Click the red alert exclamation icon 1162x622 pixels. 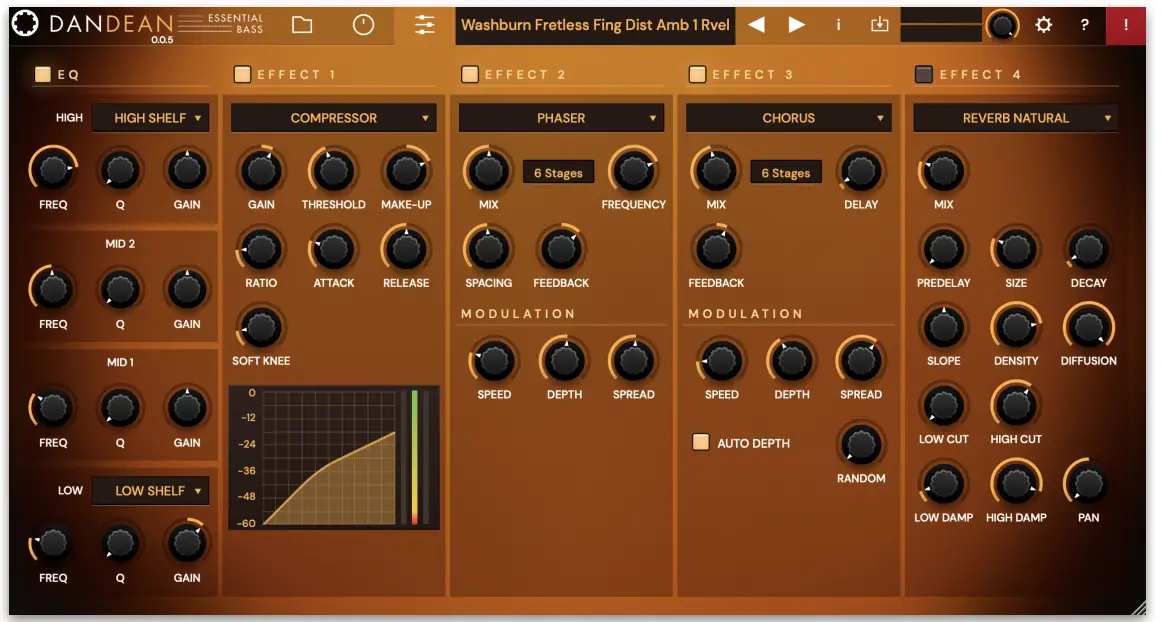tap(1125, 25)
